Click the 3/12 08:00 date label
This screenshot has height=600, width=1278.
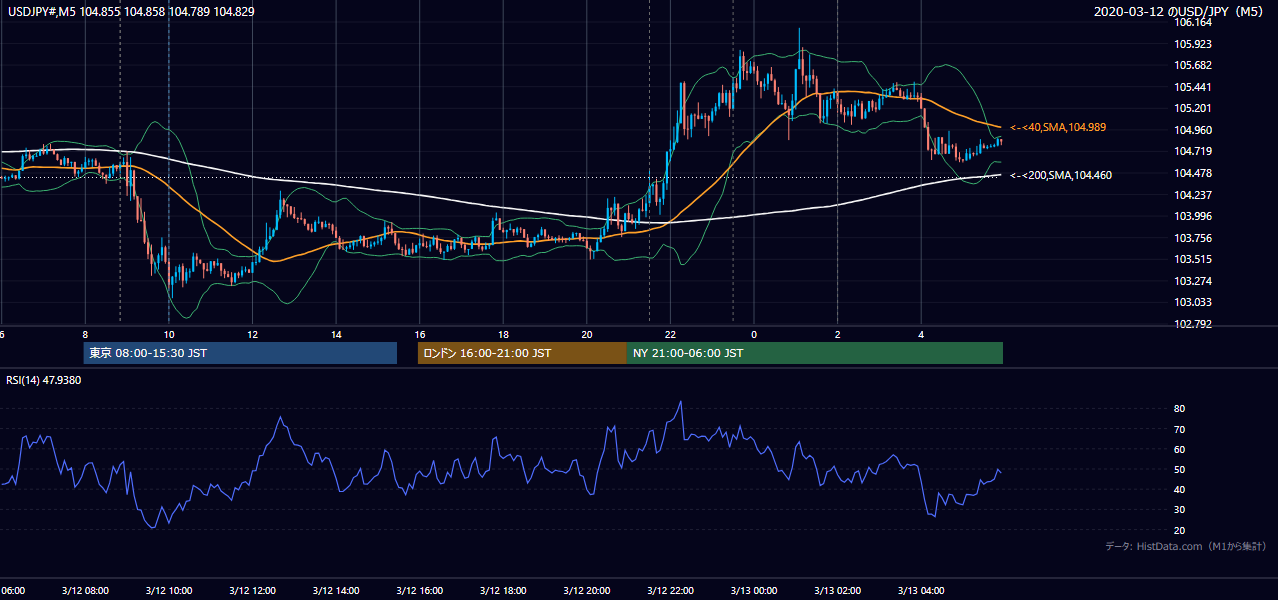[x=84, y=590]
